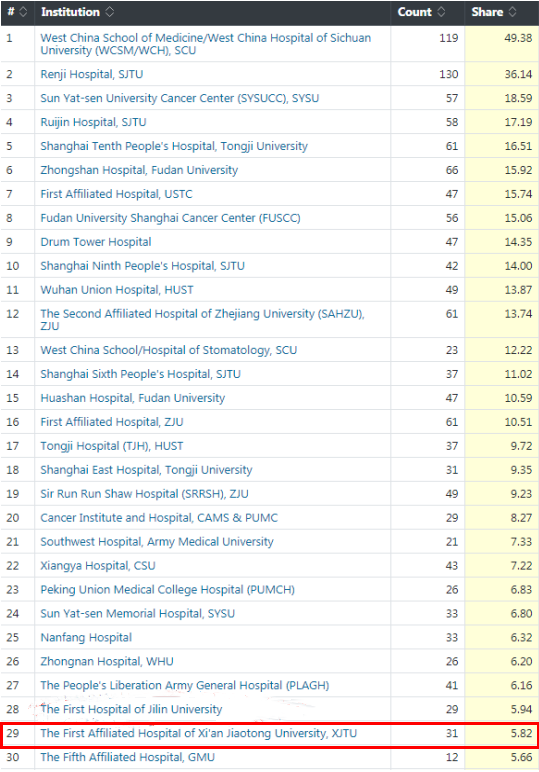Image resolution: width=539 pixels, height=772 pixels.
Task: Open Xiangya Hospital, CSU link
Action: (98, 566)
